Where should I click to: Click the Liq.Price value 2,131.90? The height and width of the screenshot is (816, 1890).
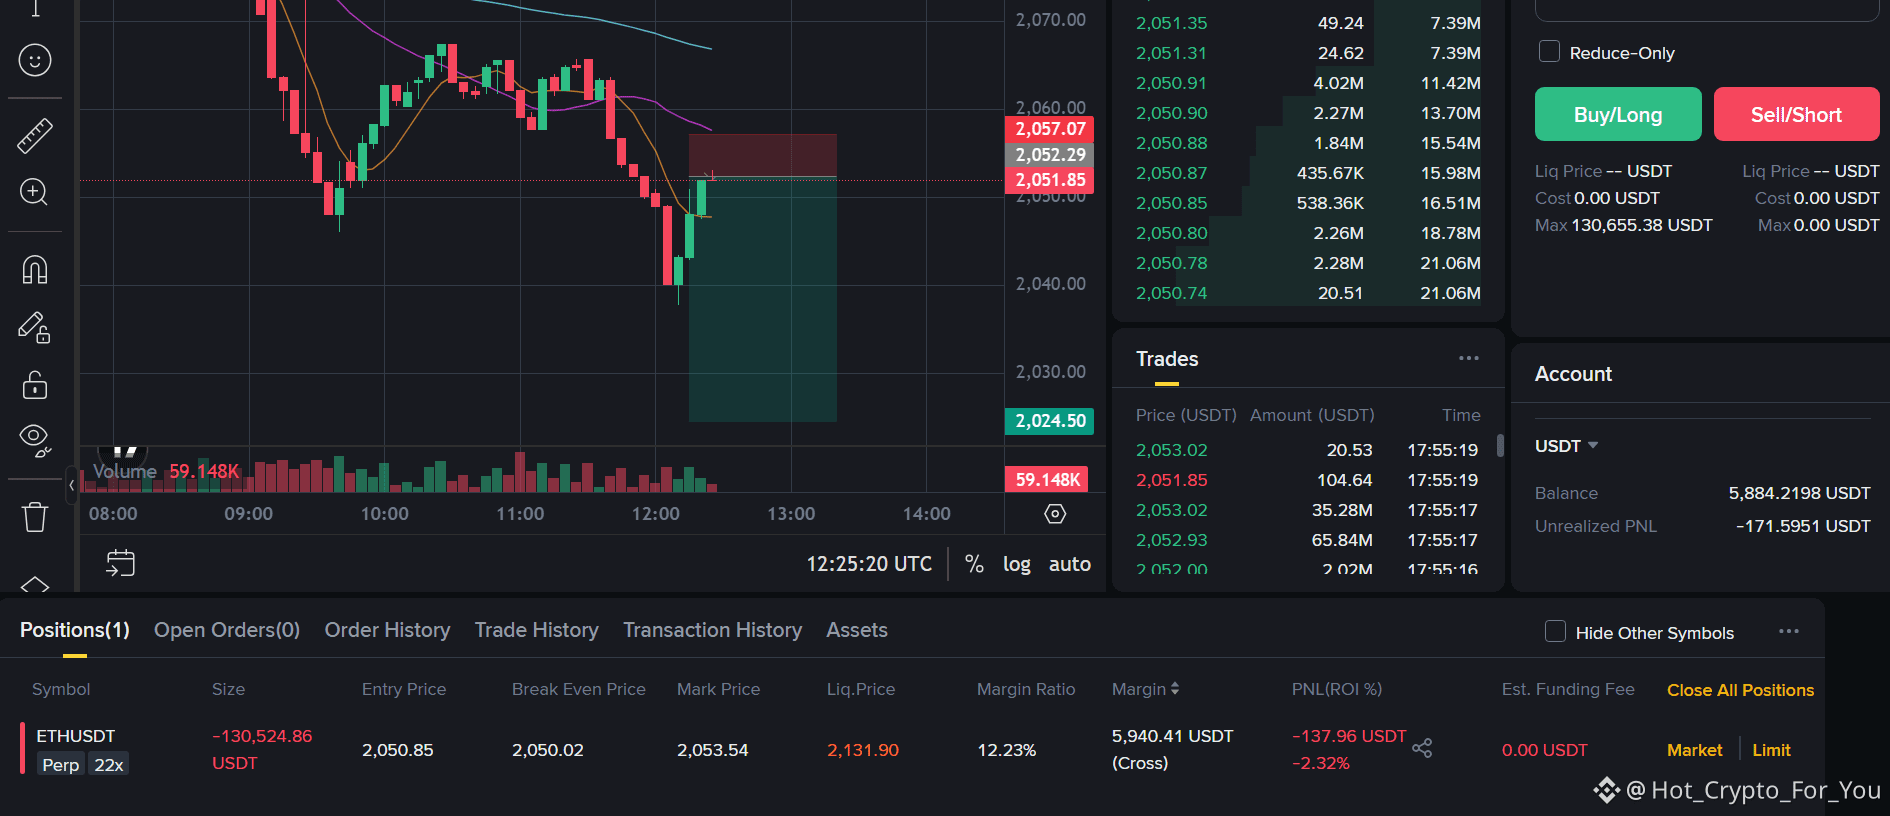(863, 750)
